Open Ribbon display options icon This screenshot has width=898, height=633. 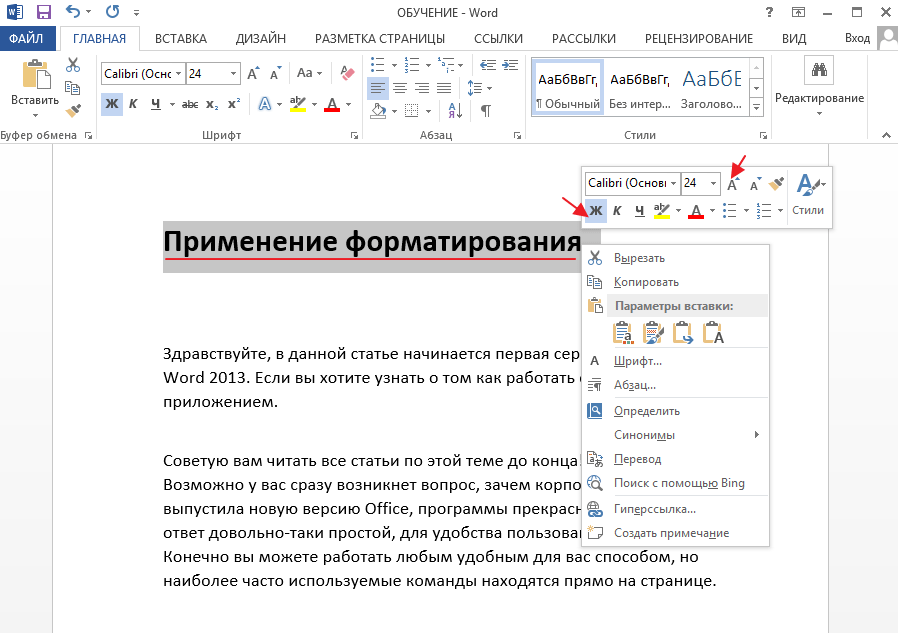click(x=798, y=12)
